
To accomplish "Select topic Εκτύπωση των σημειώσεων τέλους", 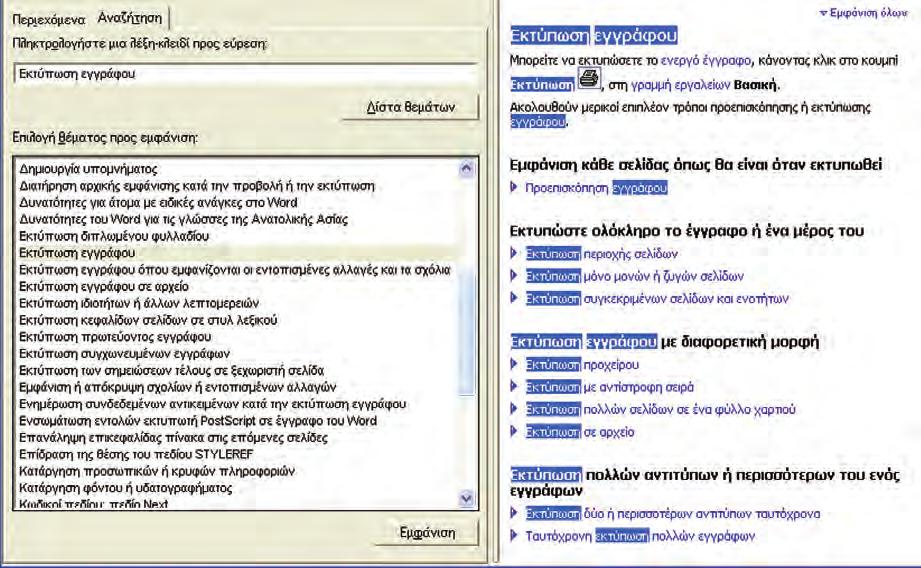I will coord(172,371).
